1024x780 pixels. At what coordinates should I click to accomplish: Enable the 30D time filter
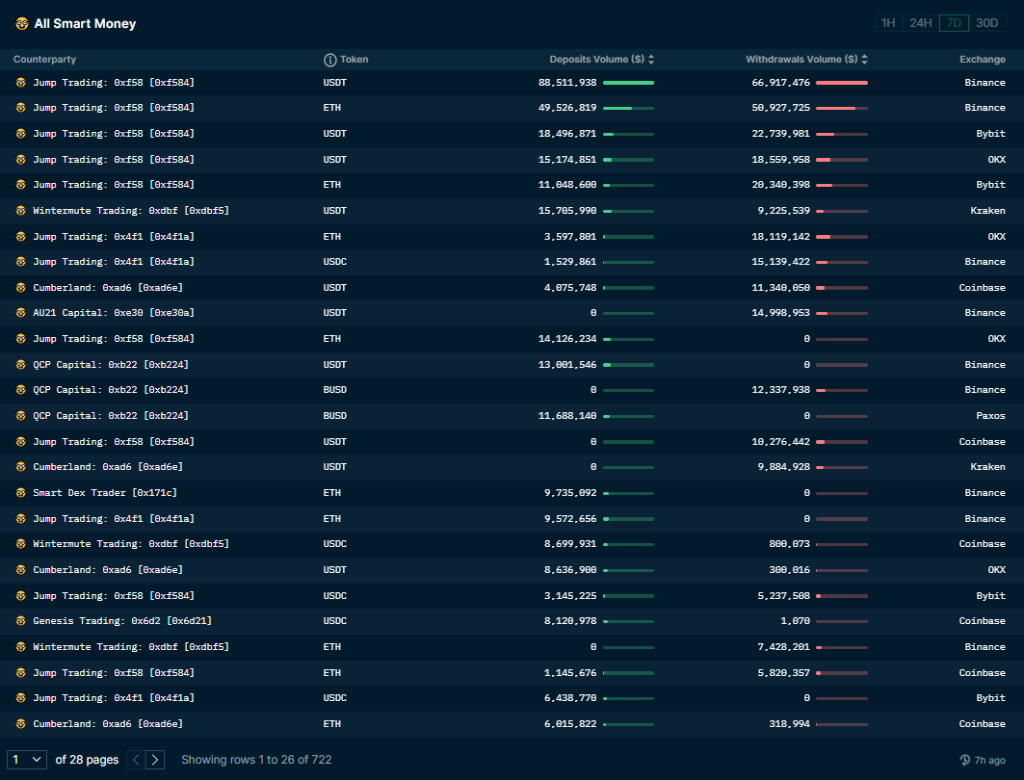[x=988, y=22]
